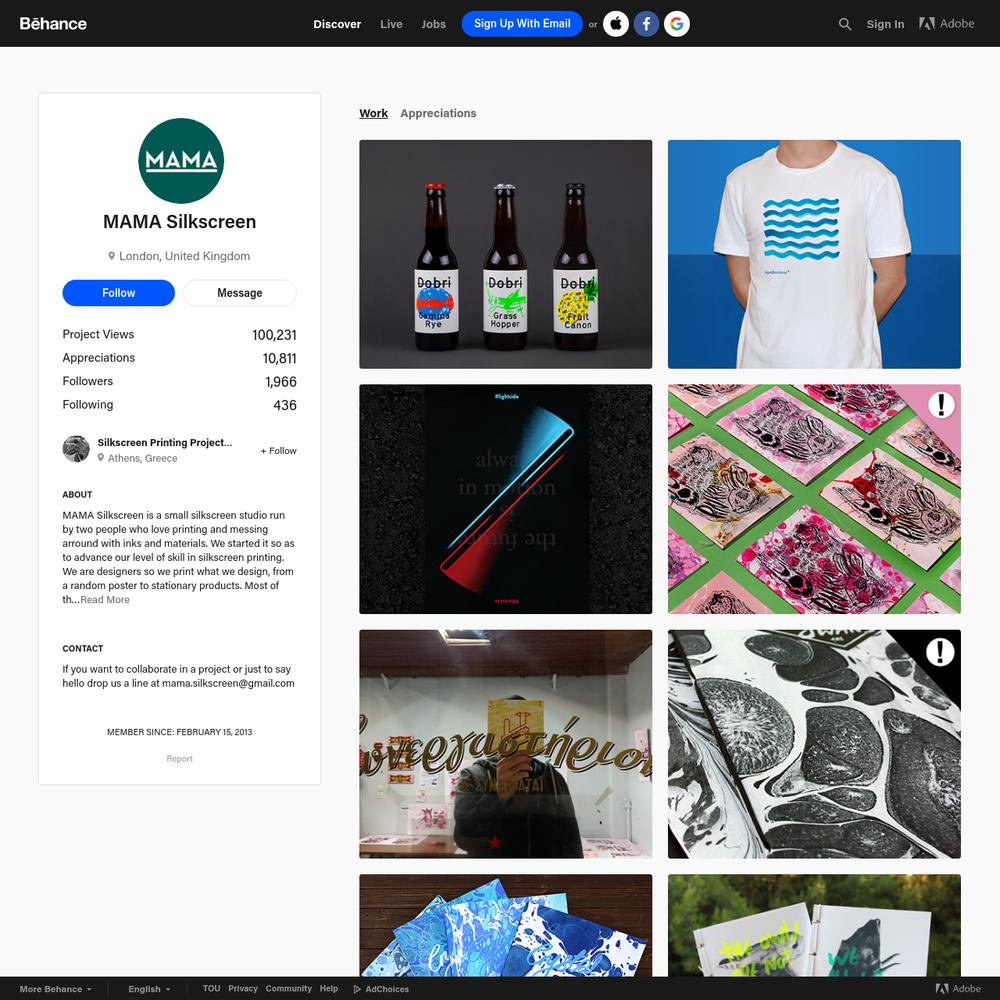Open Silkscreen Printing Project team avatar
The image size is (1000, 1000).
pyautogui.click(x=76, y=449)
